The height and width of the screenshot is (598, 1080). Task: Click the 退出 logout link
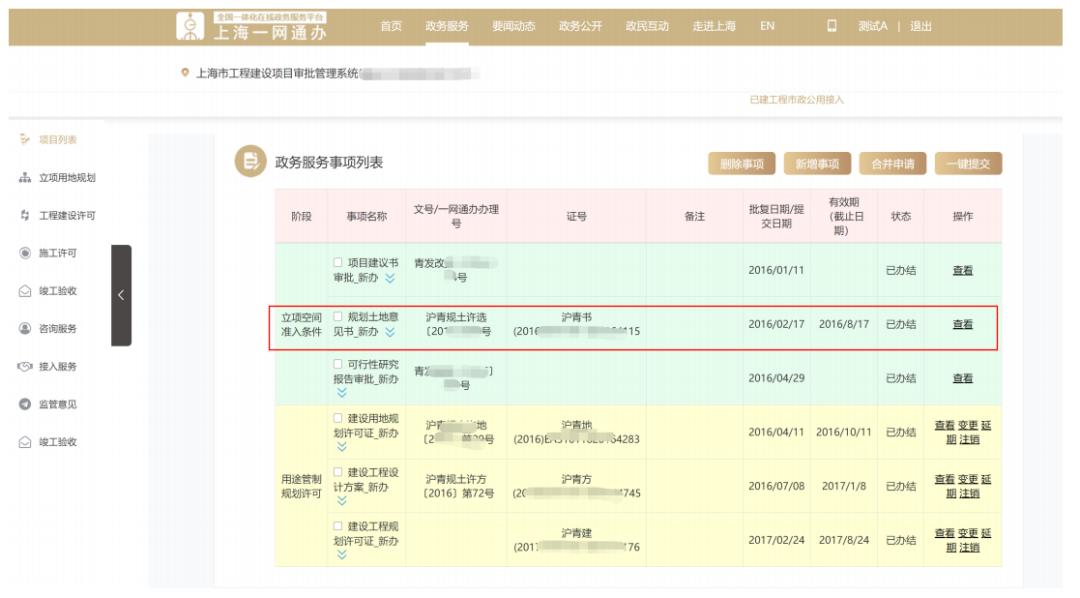[920, 26]
